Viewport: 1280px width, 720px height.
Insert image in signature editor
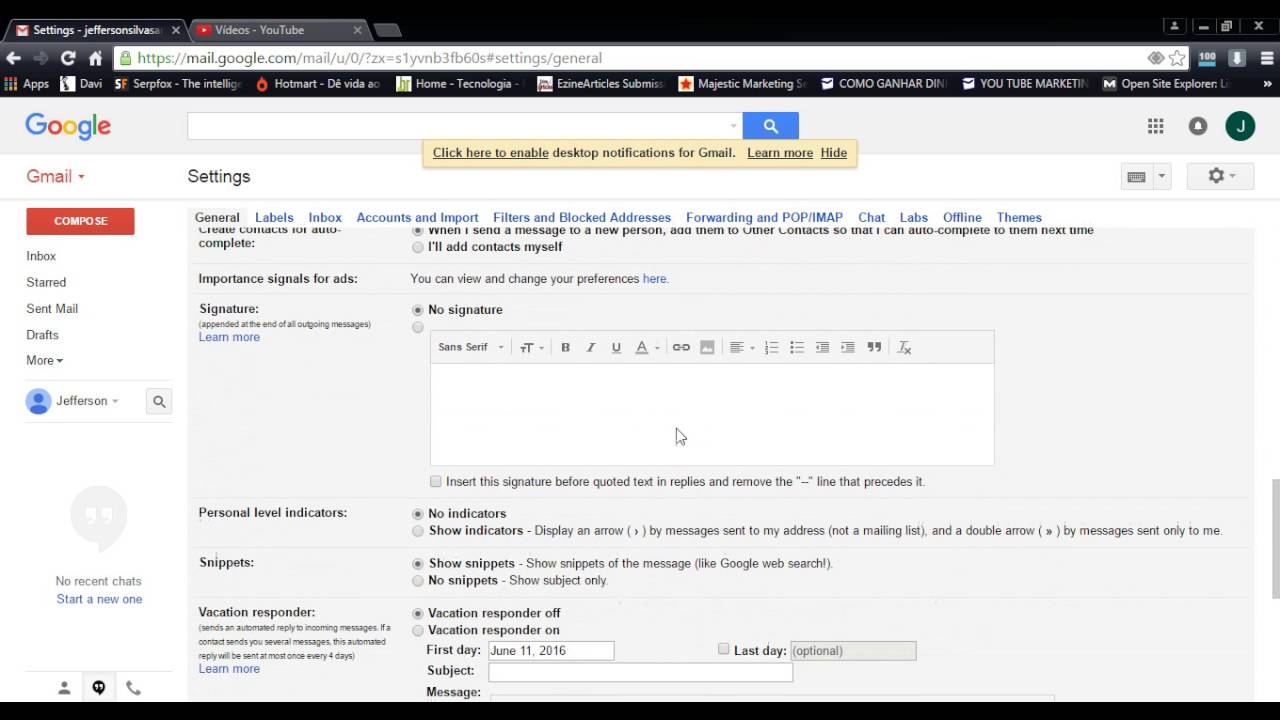pyautogui.click(x=707, y=347)
